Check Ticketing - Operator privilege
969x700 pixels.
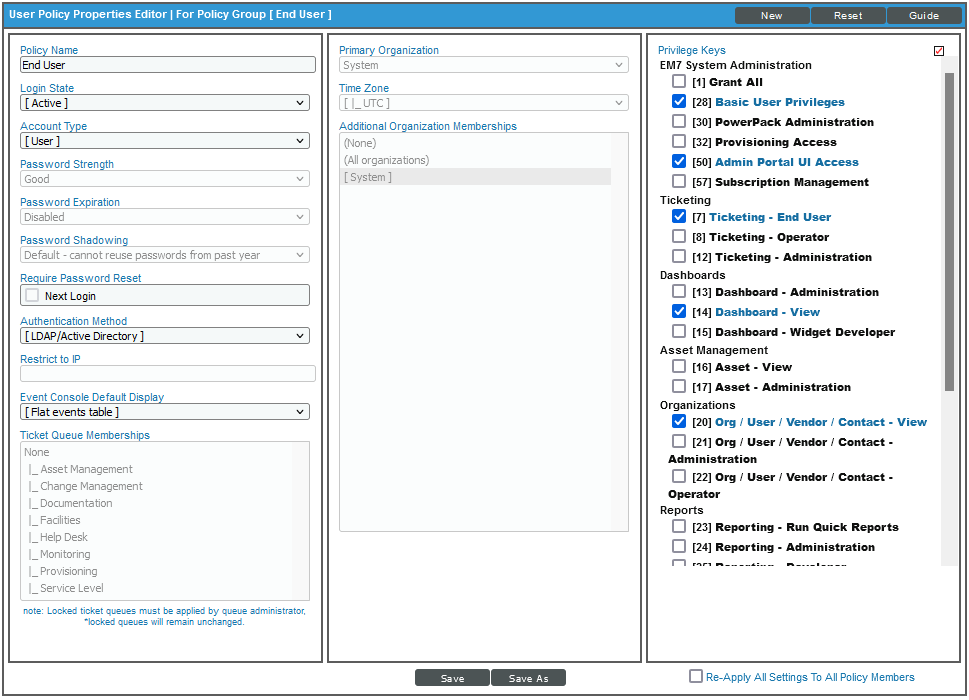tap(679, 237)
